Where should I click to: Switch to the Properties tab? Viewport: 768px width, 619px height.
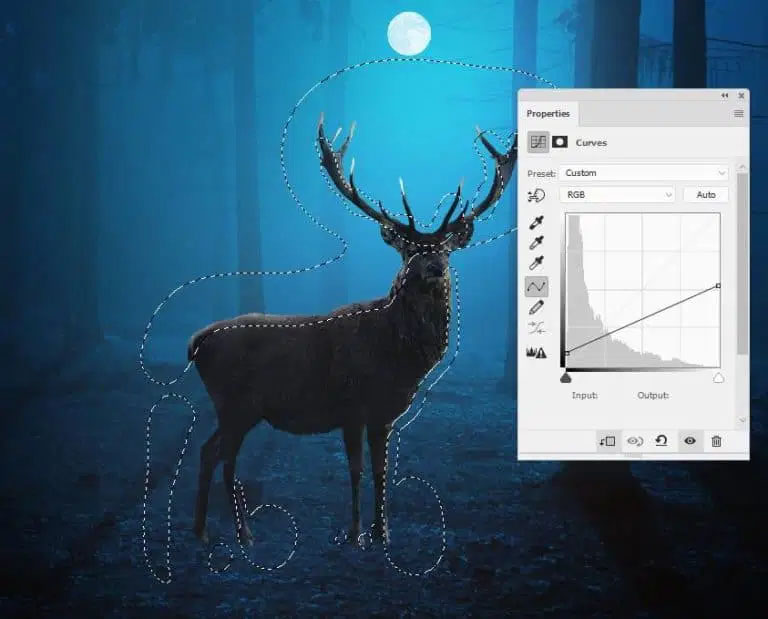point(548,114)
